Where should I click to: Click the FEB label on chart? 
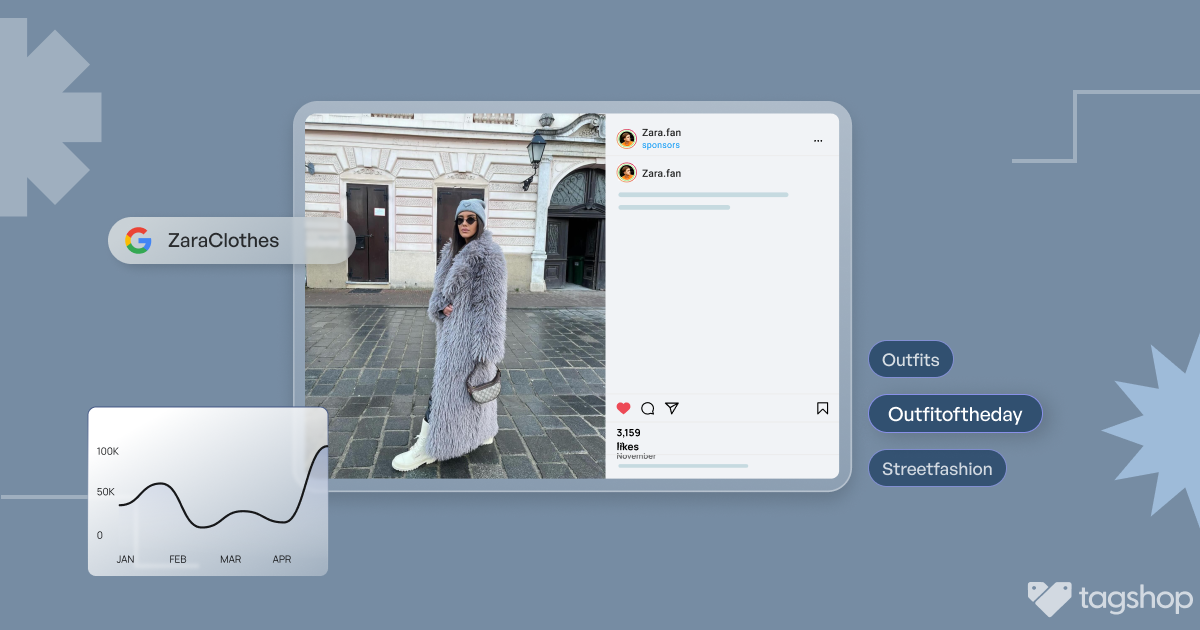click(178, 559)
